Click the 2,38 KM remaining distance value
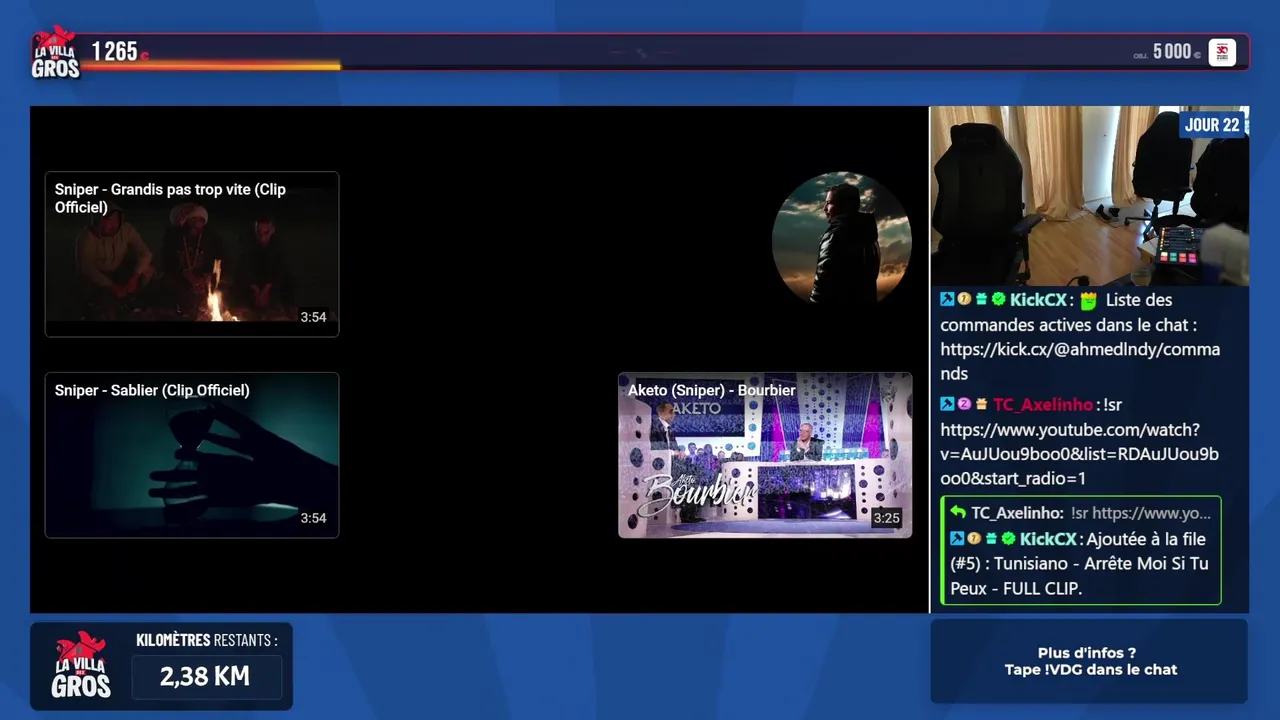The image size is (1280, 720). [205, 677]
